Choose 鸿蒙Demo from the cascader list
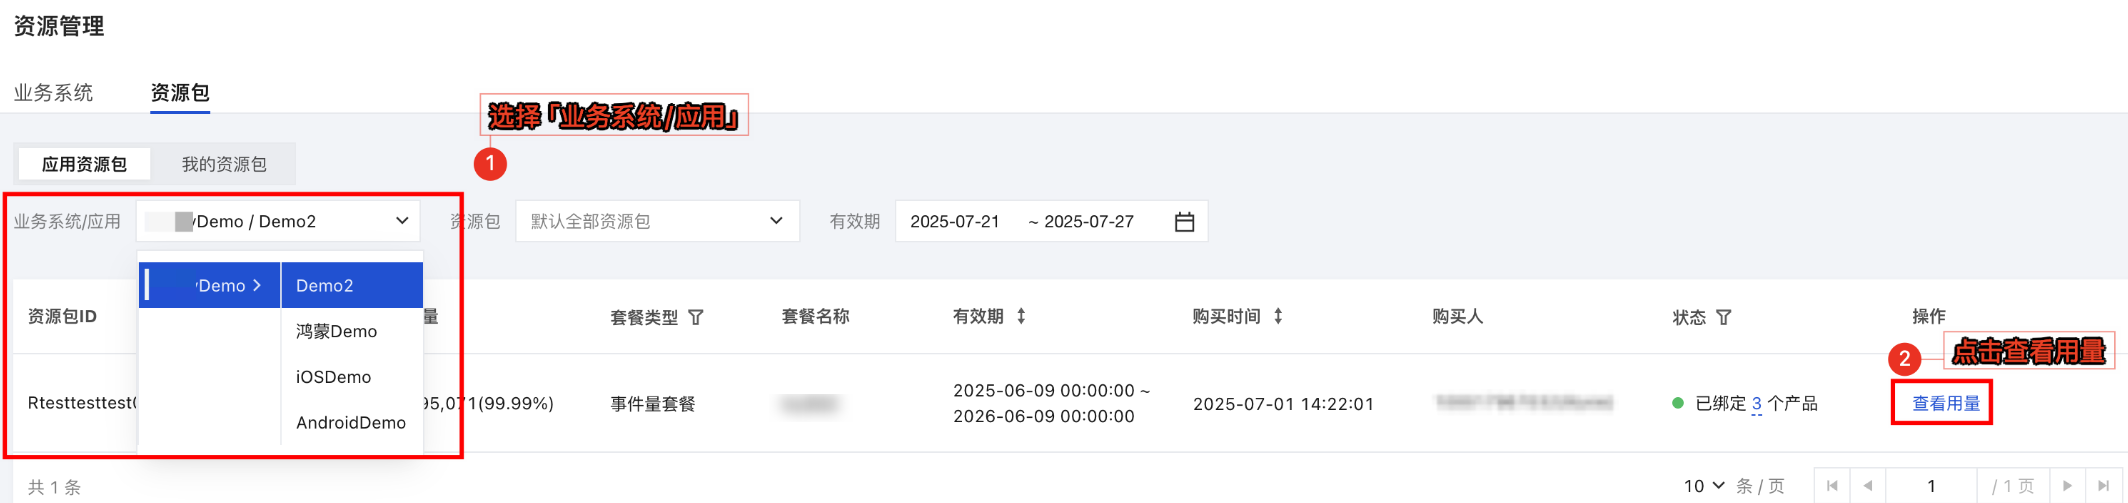This screenshot has width=2128, height=503. click(337, 331)
